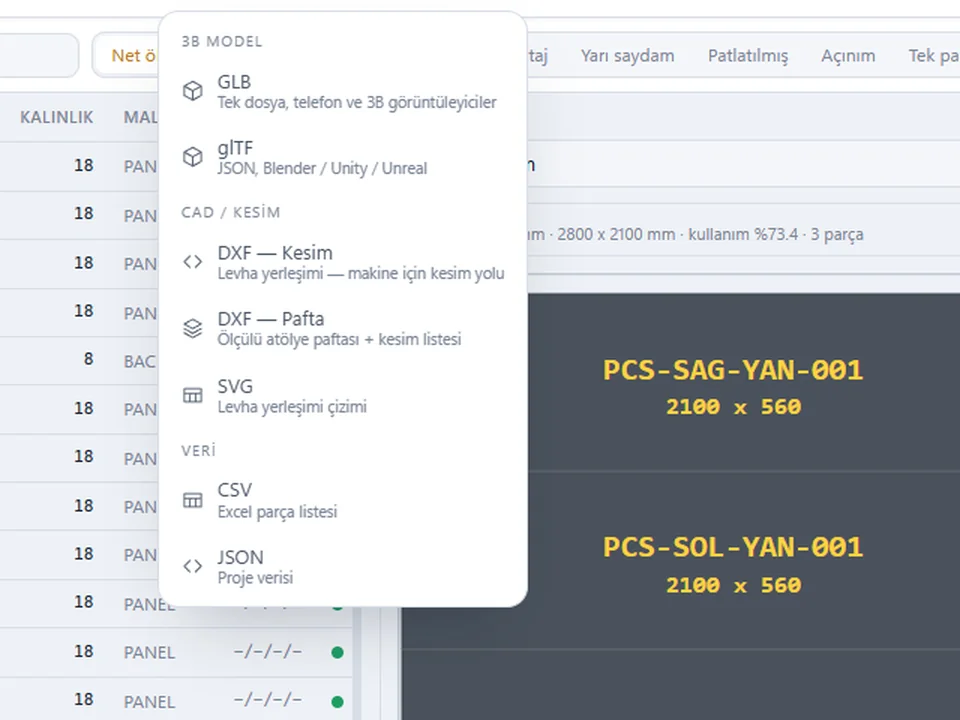Click the 3B MODEL section heading
Screen dimensions: 960x720
[x=222, y=42]
